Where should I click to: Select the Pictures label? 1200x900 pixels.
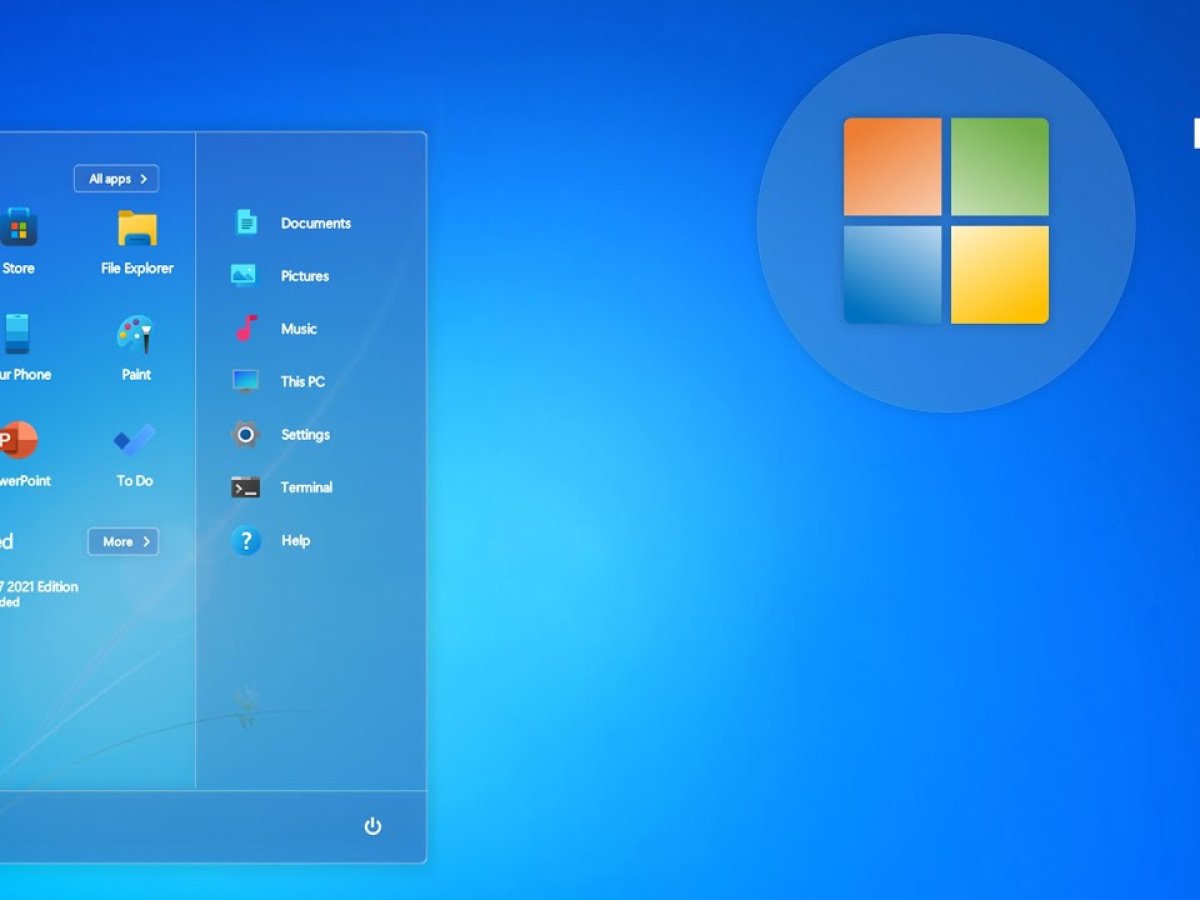(x=305, y=276)
